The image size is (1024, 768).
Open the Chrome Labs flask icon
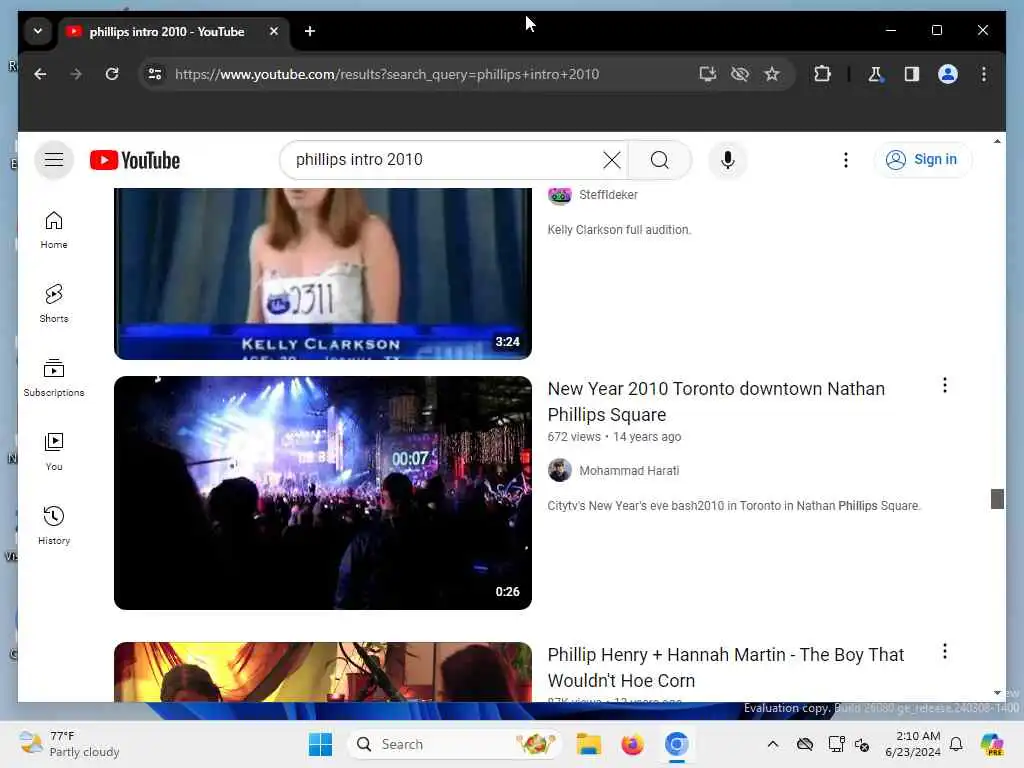point(875,74)
